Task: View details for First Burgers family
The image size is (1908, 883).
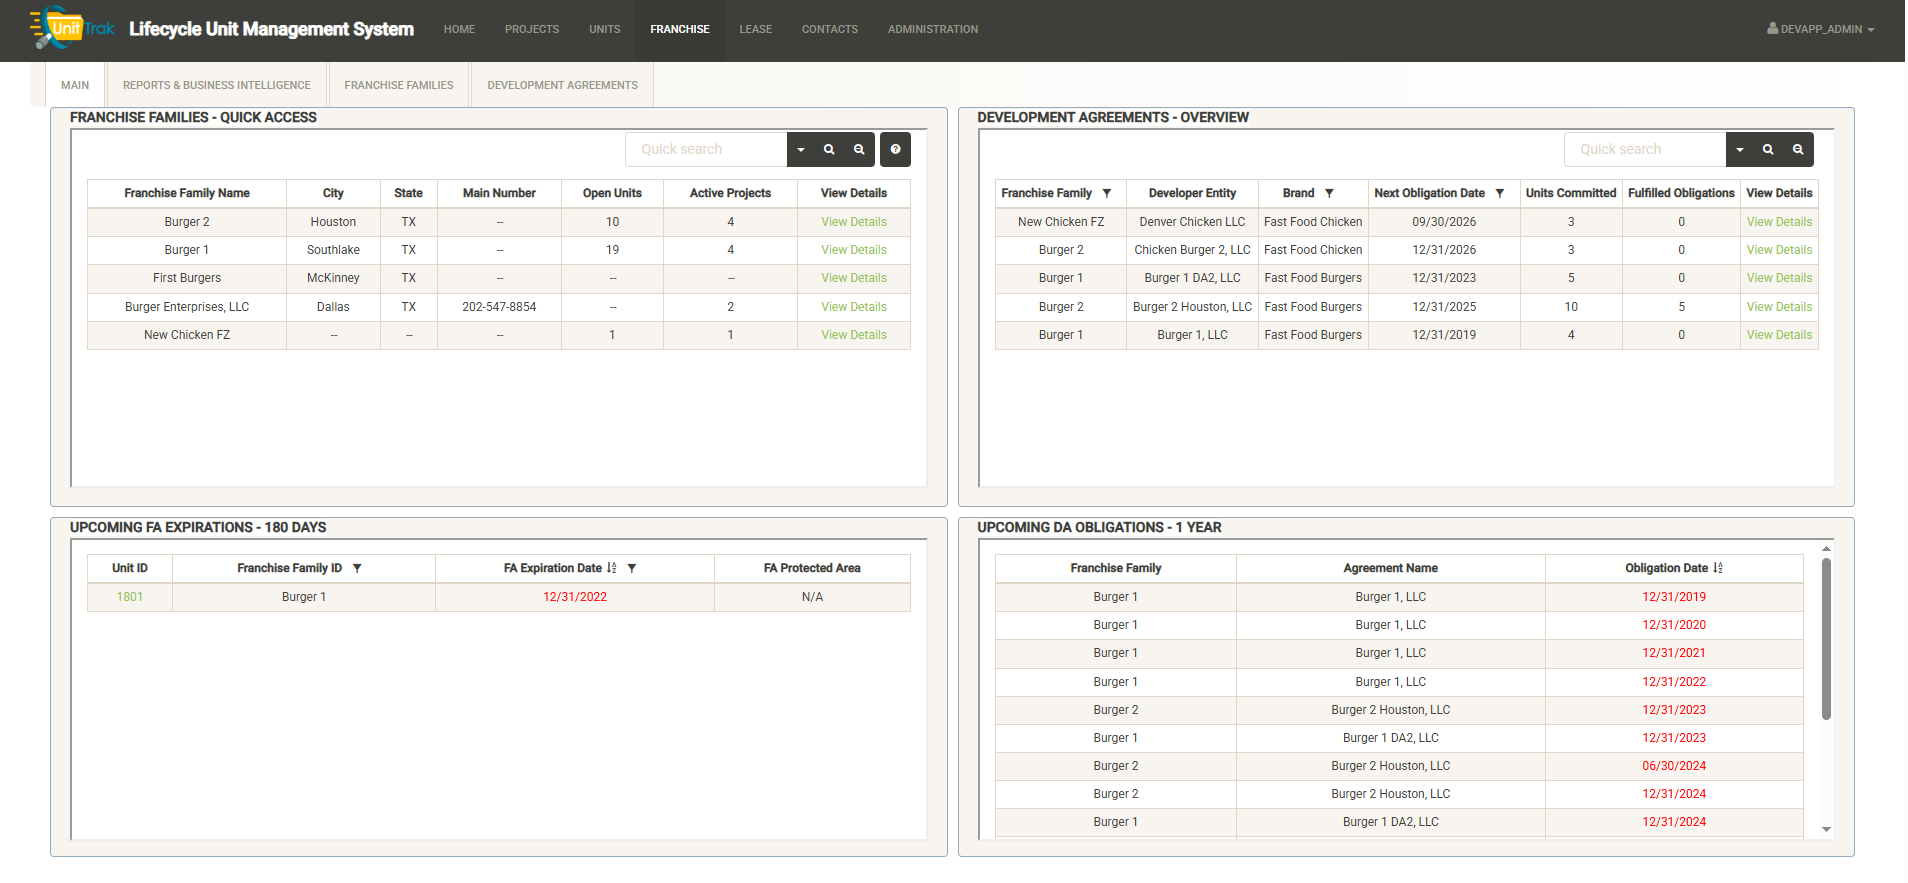Action: click(853, 278)
